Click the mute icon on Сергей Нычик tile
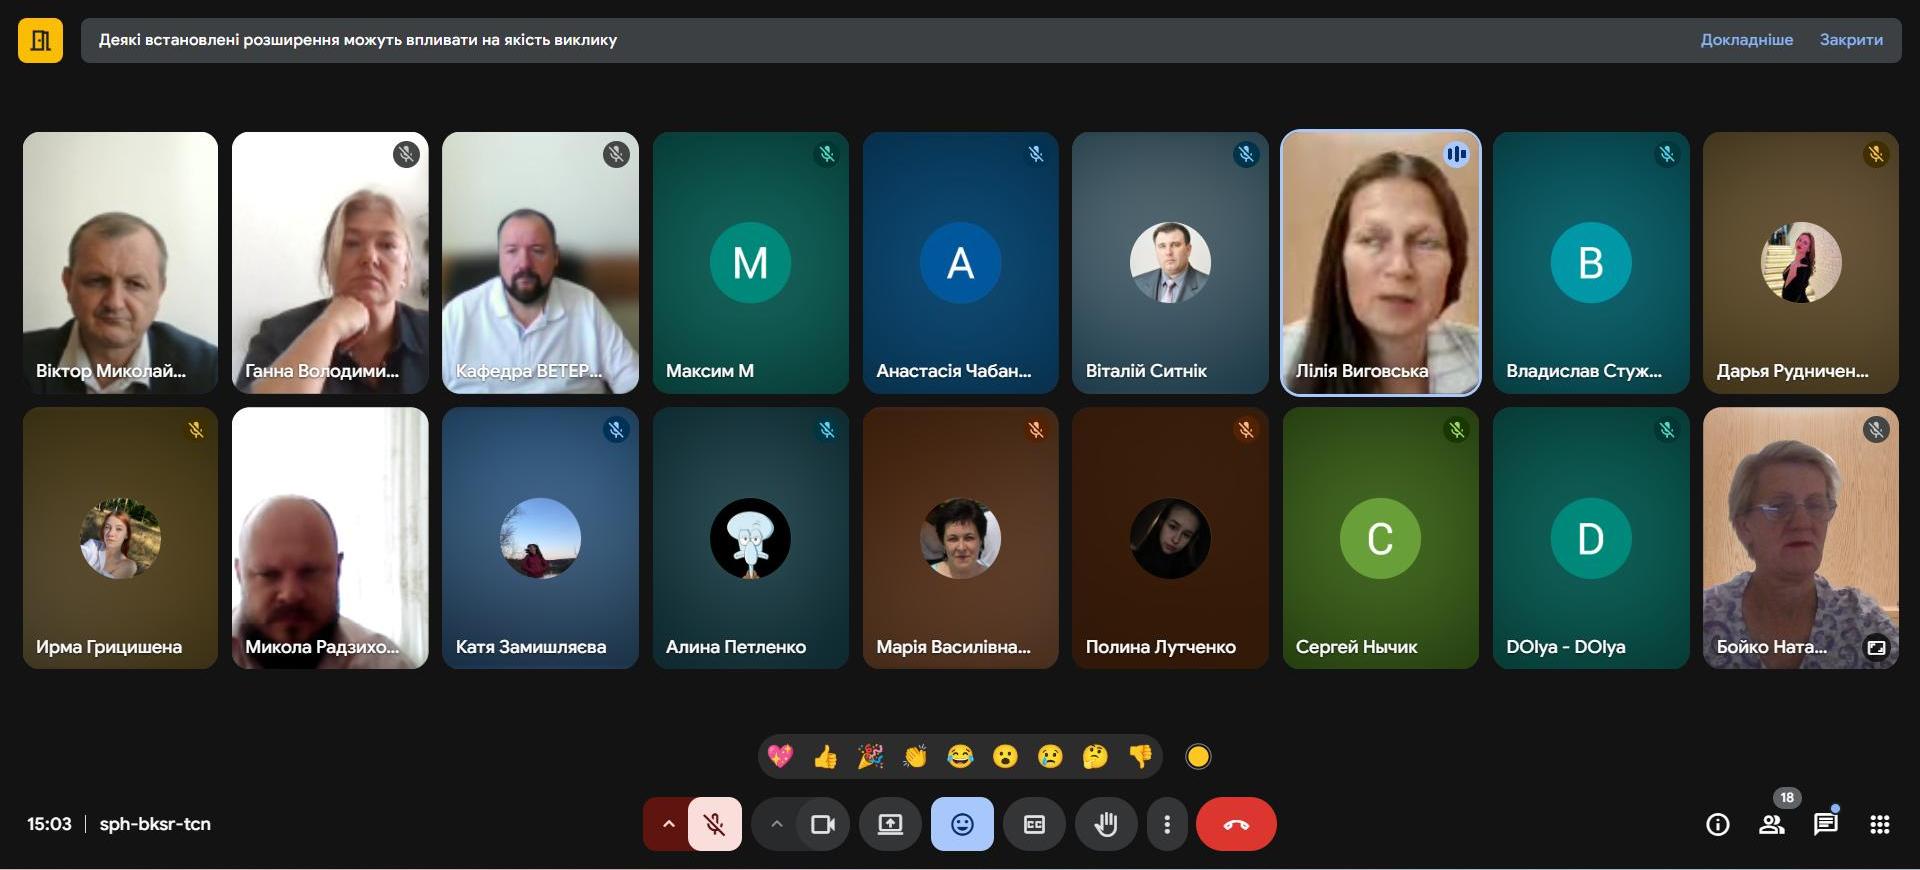Image resolution: width=1920 pixels, height=870 pixels. point(1456,430)
